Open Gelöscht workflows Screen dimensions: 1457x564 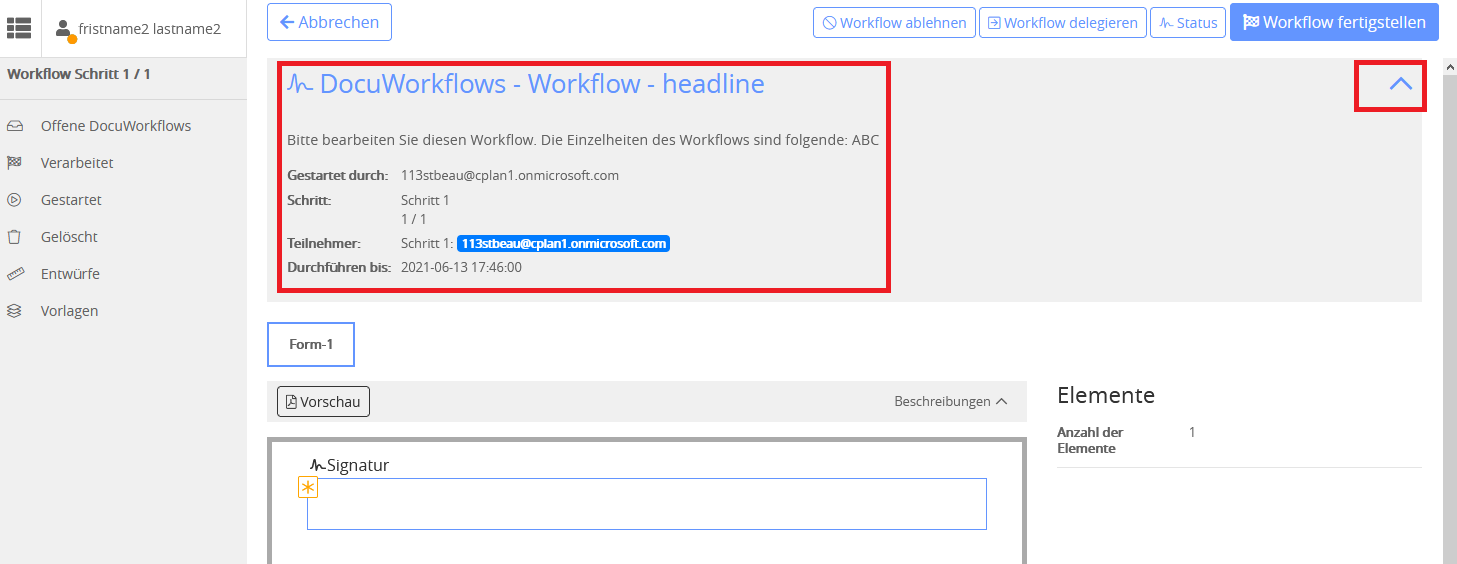coord(69,237)
